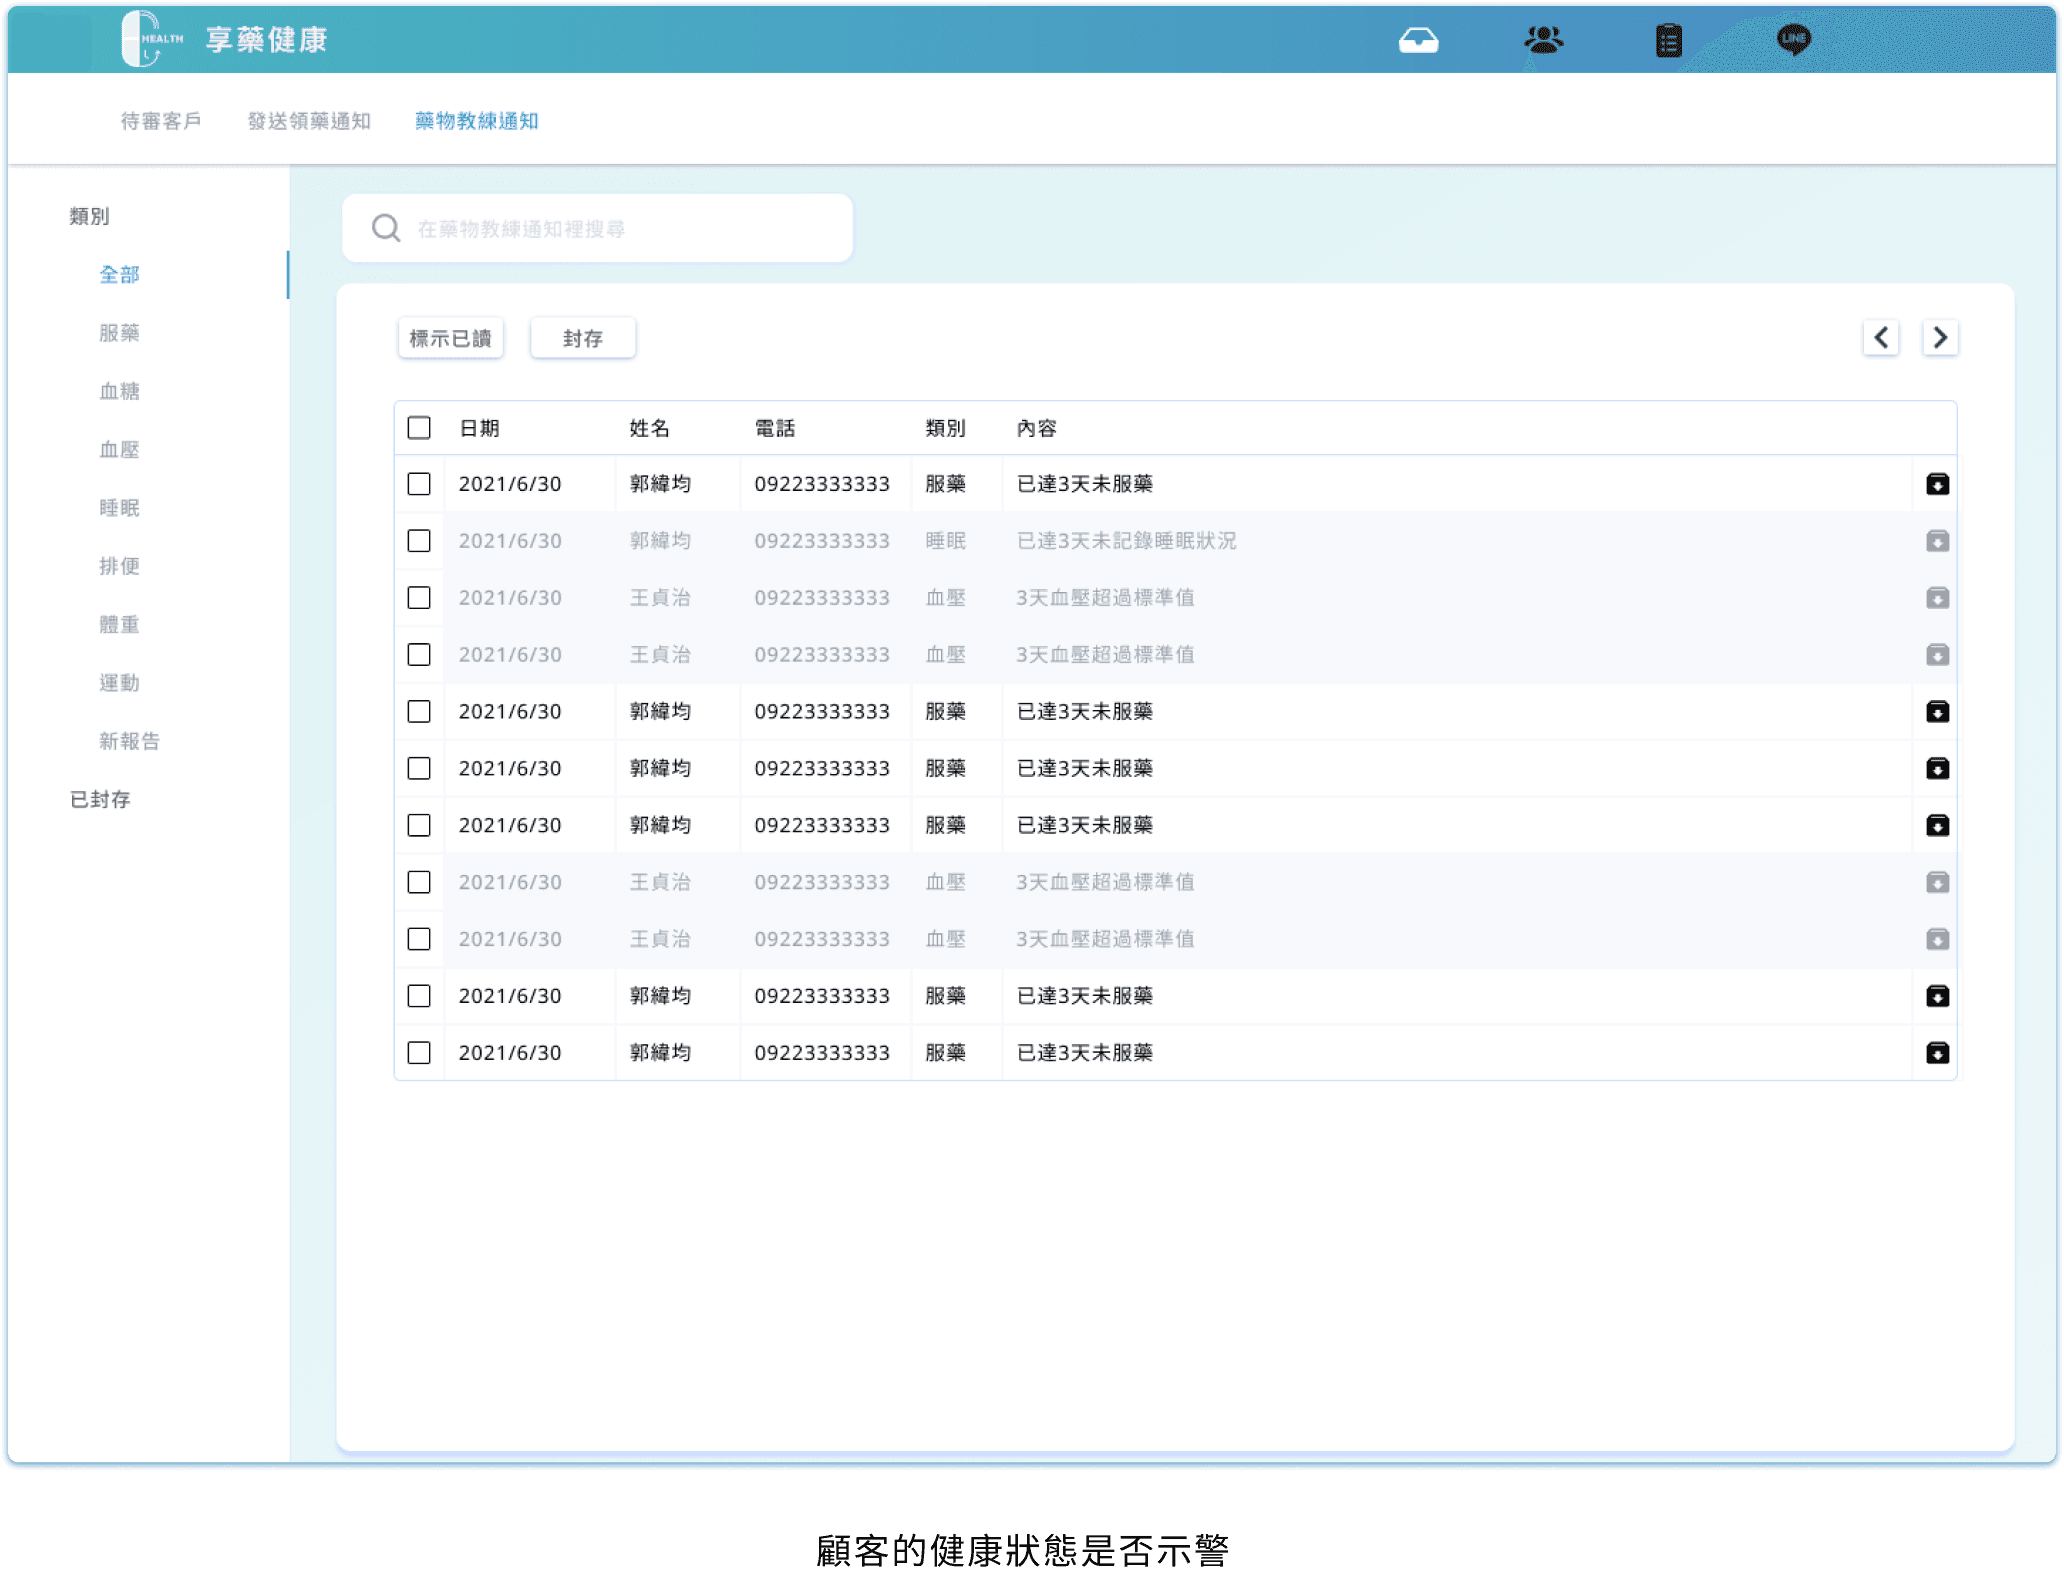Open the LINE chat icon in header

(x=1793, y=40)
